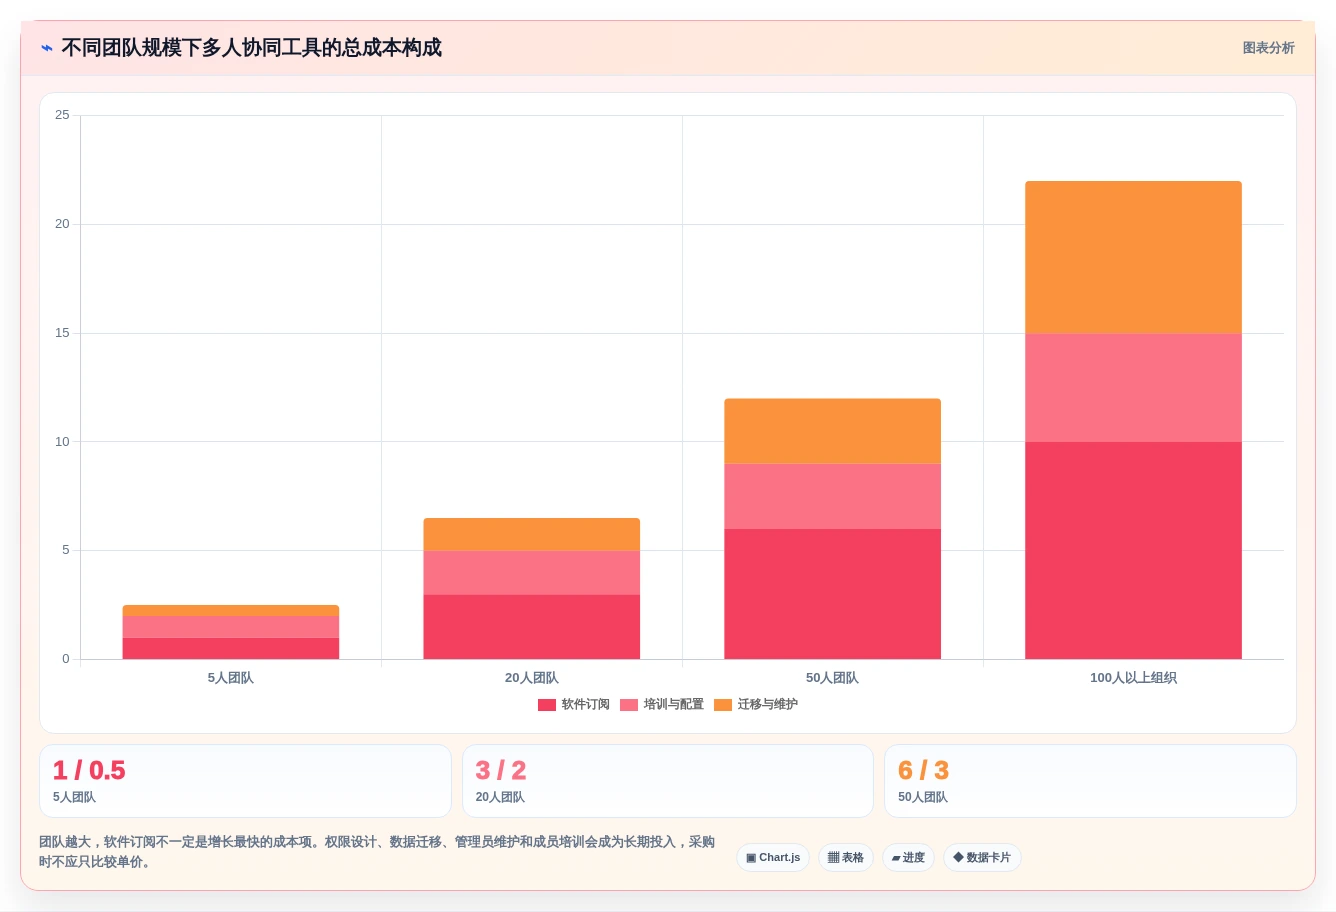Click the lightning icon beside the chart title
This screenshot has height=912, width=1336.
[x=47, y=48]
